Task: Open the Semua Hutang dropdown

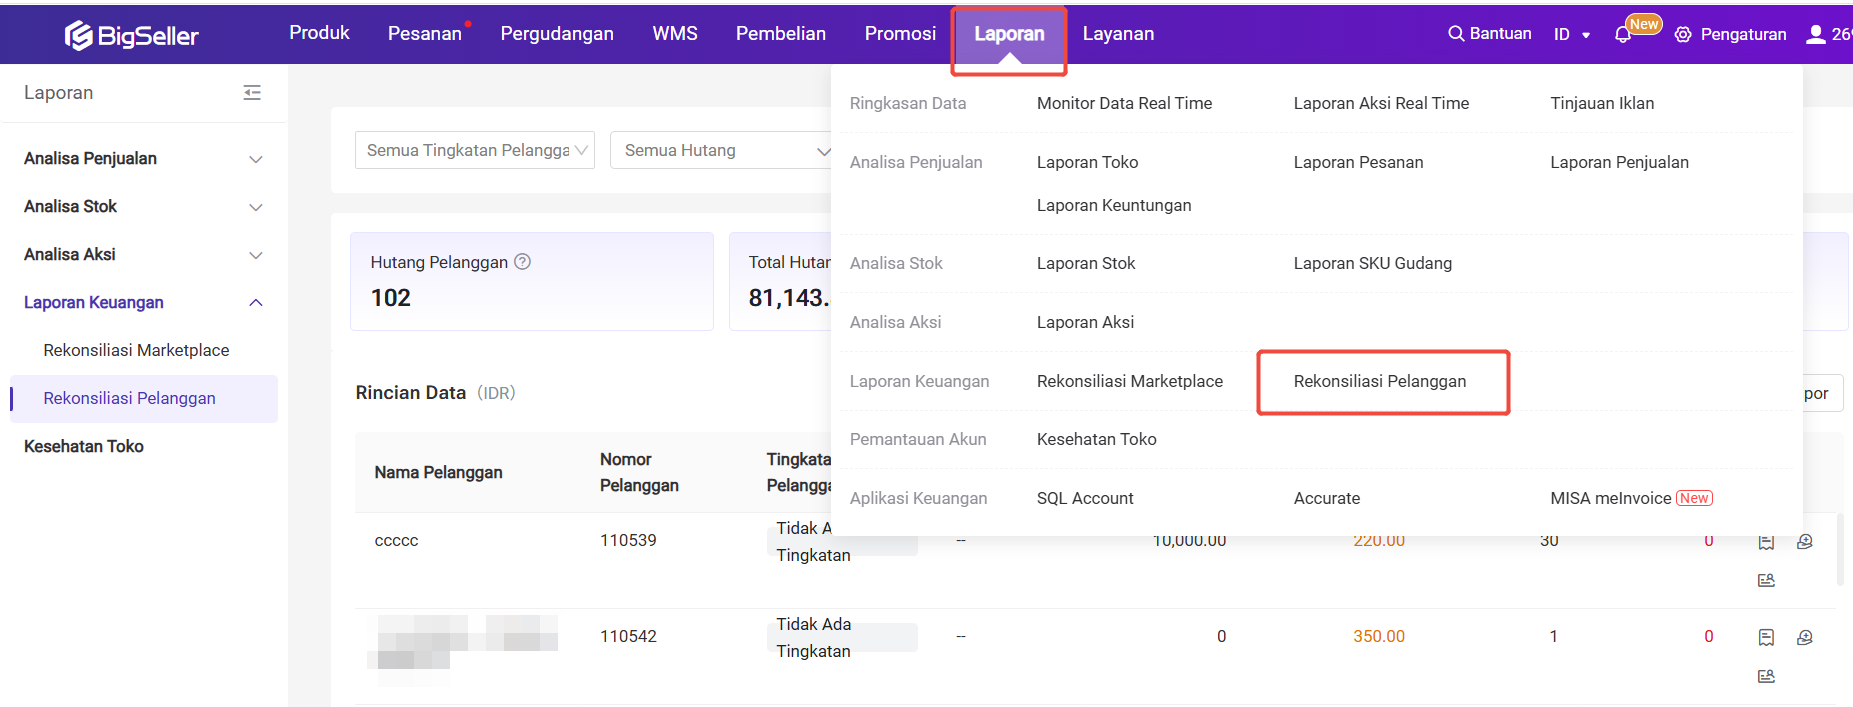Action: point(722,150)
